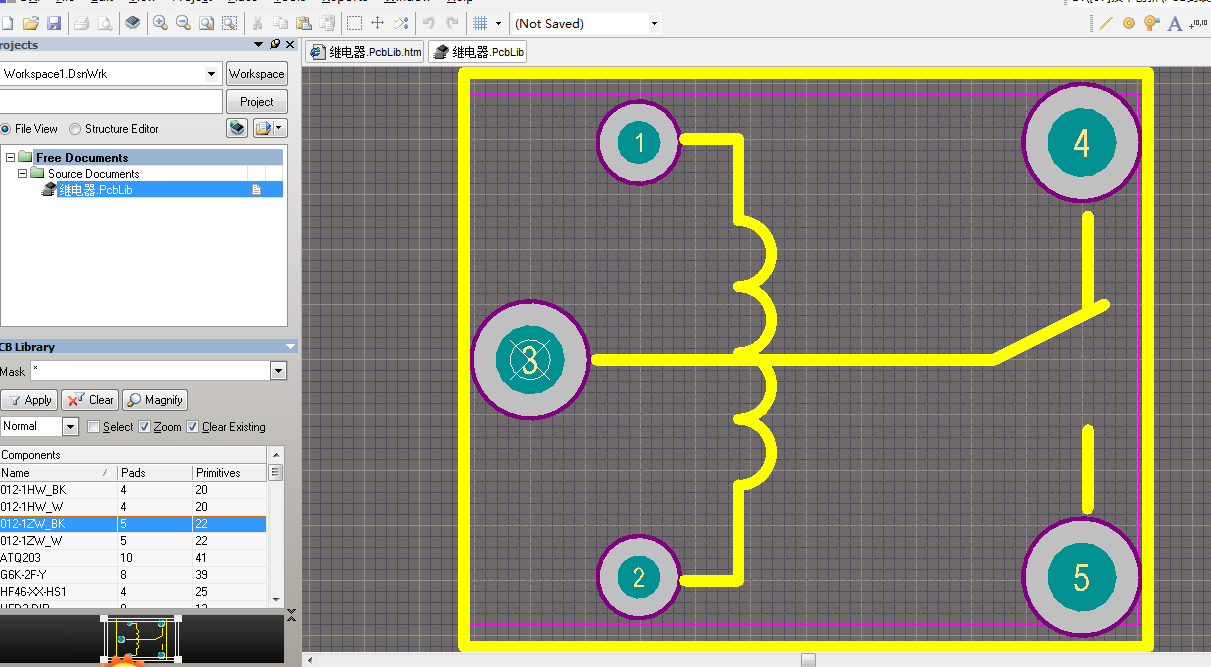The height and width of the screenshot is (667, 1211).
Task: Click pad 3 in the footprint
Action: tap(530, 359)
